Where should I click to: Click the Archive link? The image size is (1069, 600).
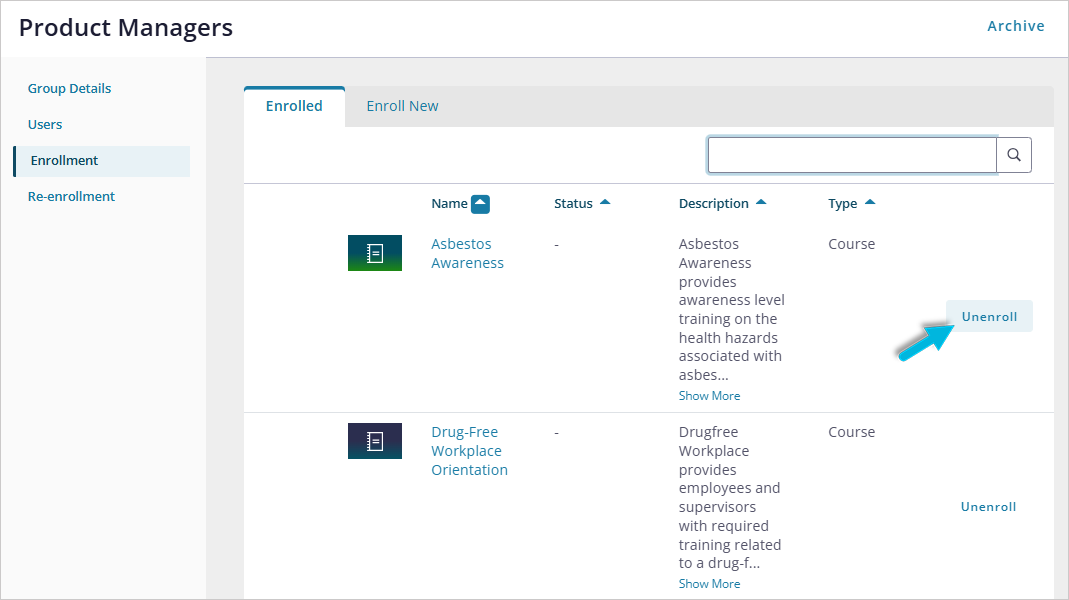[x=1015, y=26]
